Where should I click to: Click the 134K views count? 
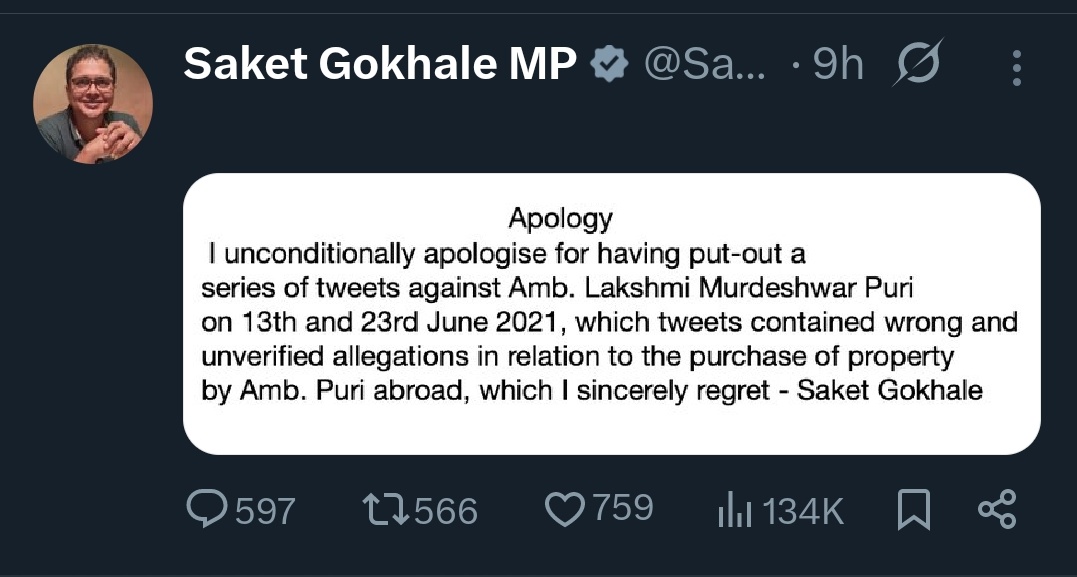(803, 511)
